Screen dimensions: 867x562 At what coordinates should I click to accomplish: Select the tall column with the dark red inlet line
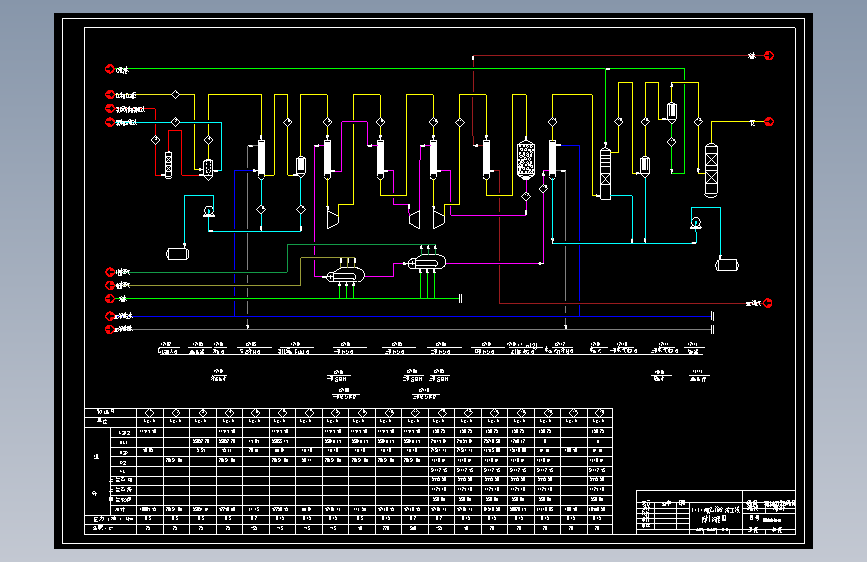(486, 159)
